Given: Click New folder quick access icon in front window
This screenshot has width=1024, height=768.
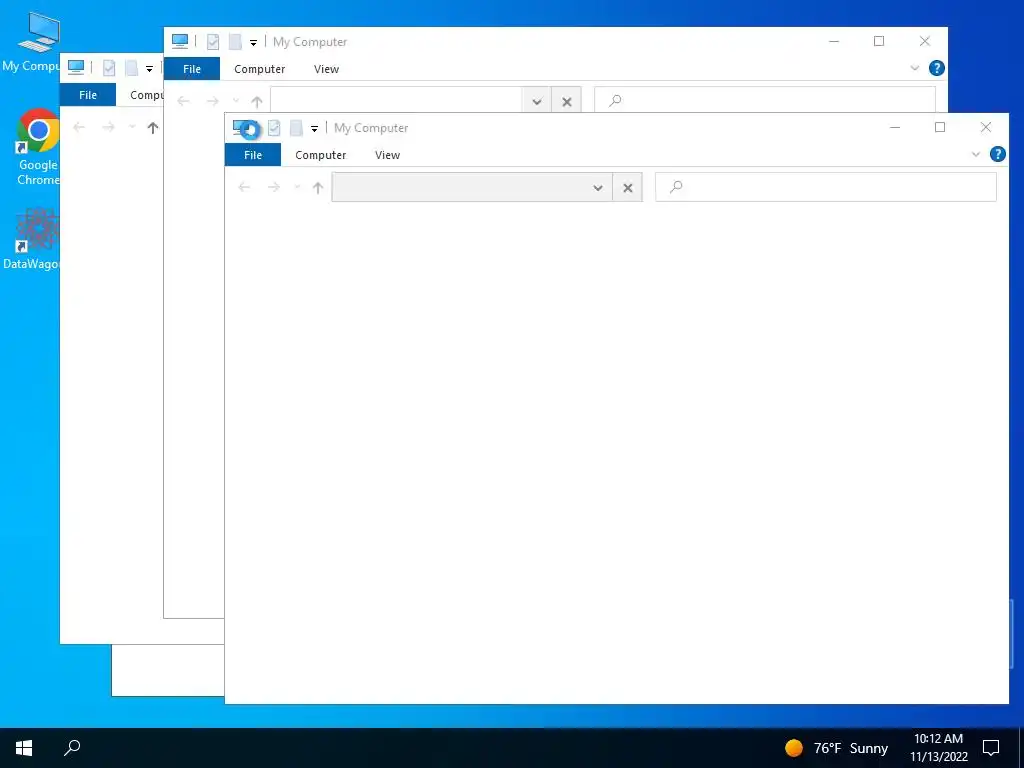Looking at the screenshot, I should click(296, 128).
